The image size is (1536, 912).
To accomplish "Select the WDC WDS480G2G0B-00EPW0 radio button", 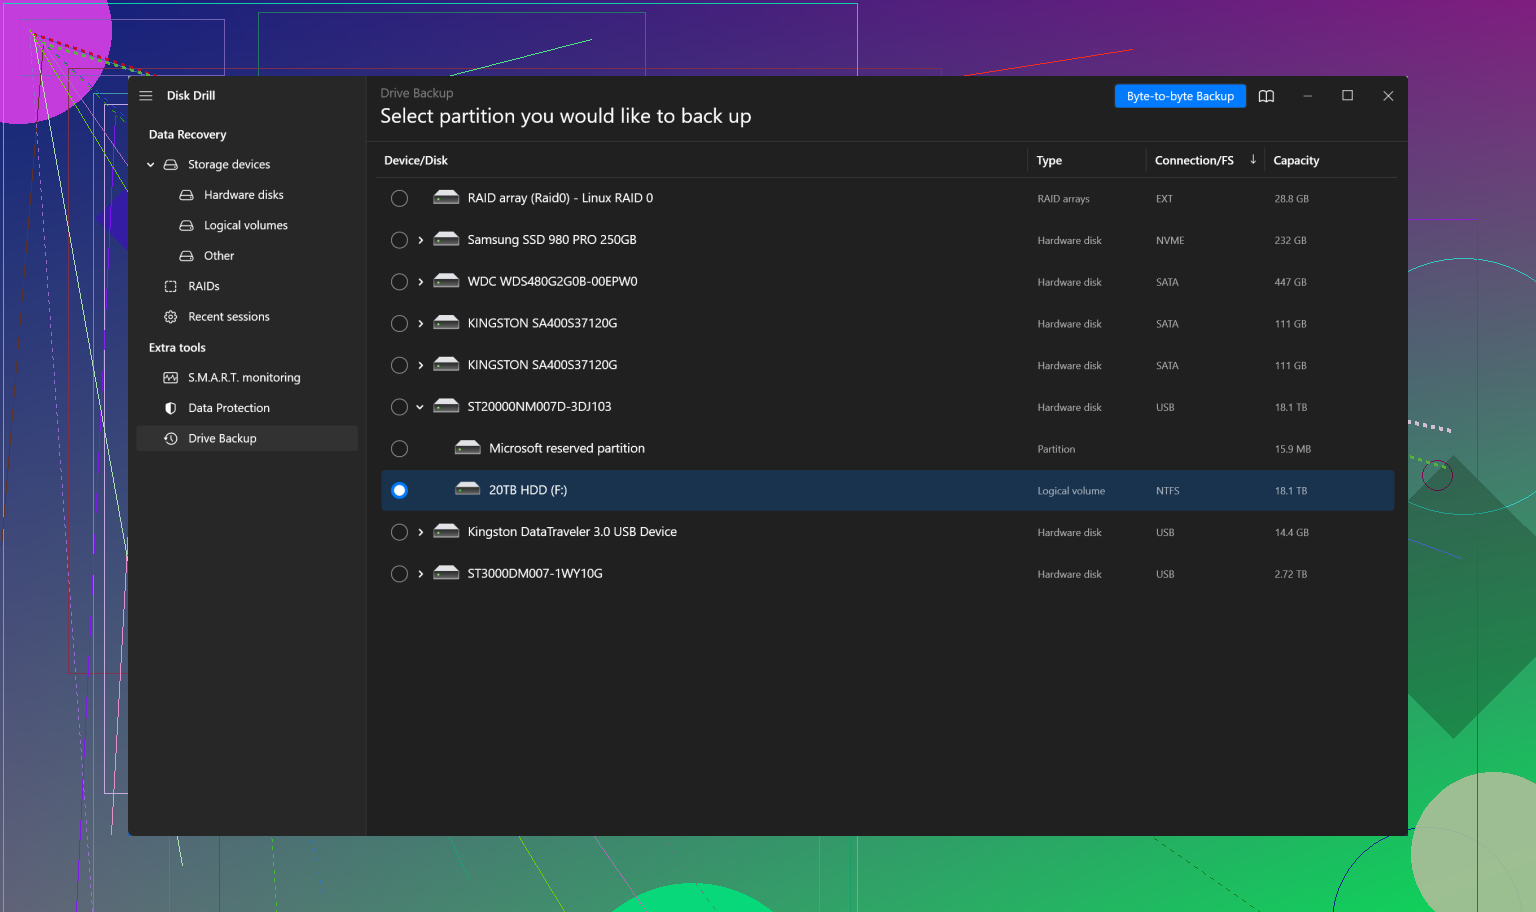I will (400, 282).
